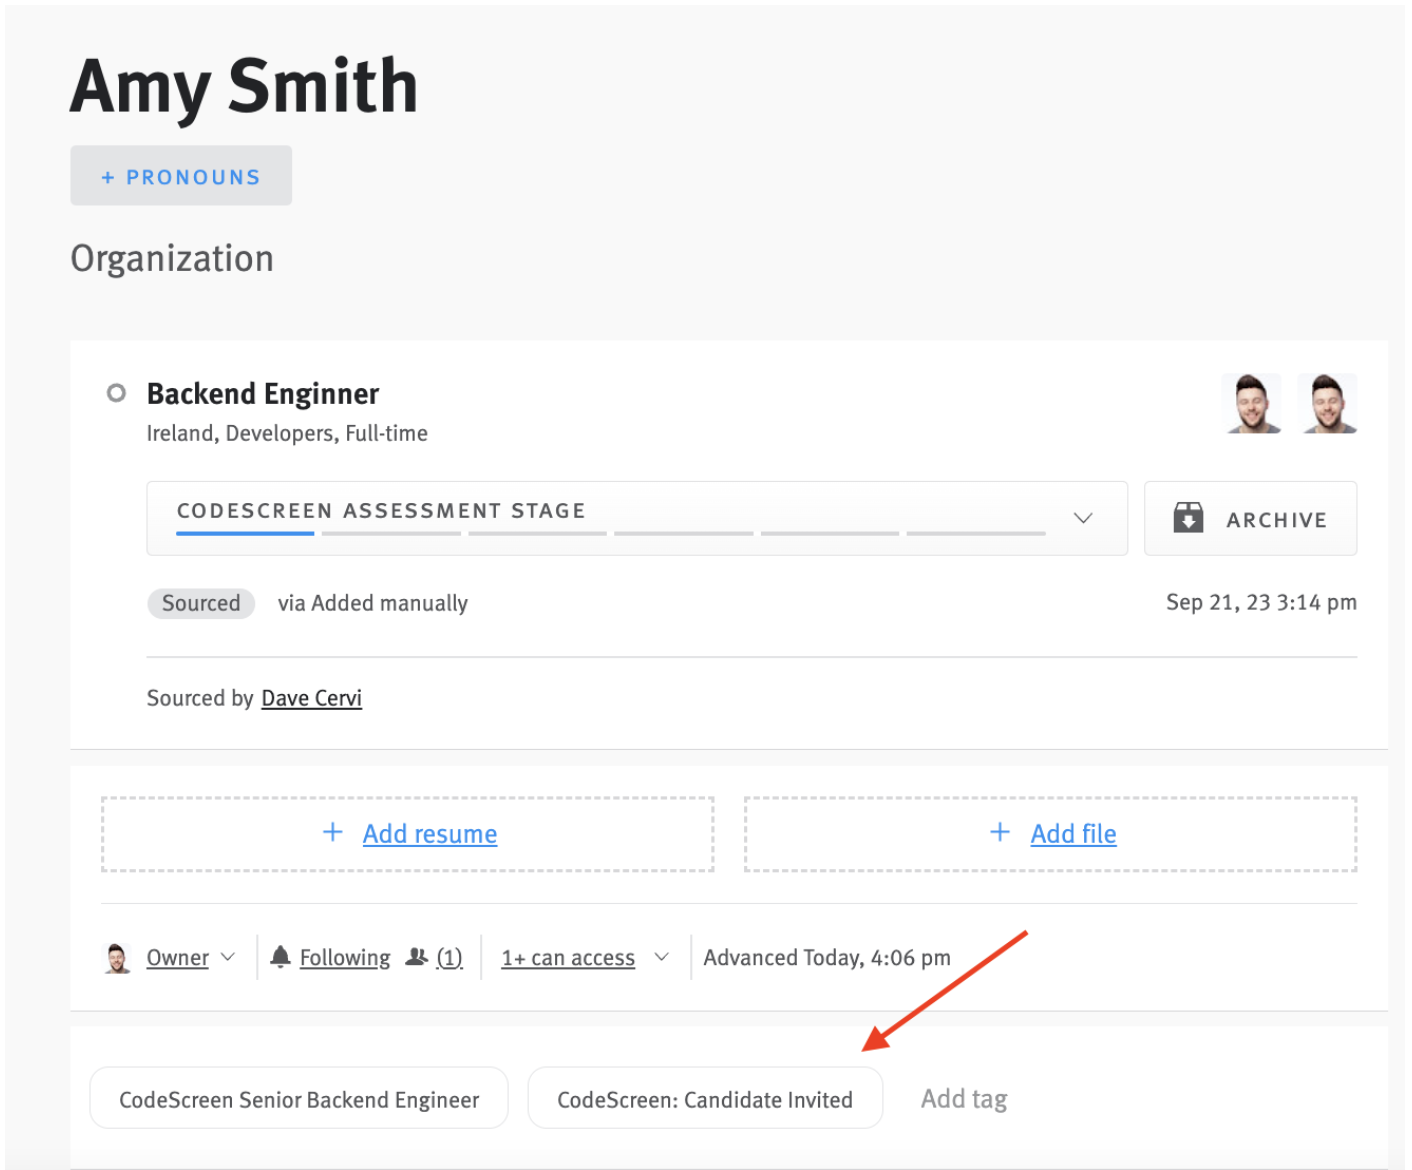Expand the CodeScreen Assessment Stage dropdown
Viewport: 1412px width, 1170px height.
(1083, 518)
